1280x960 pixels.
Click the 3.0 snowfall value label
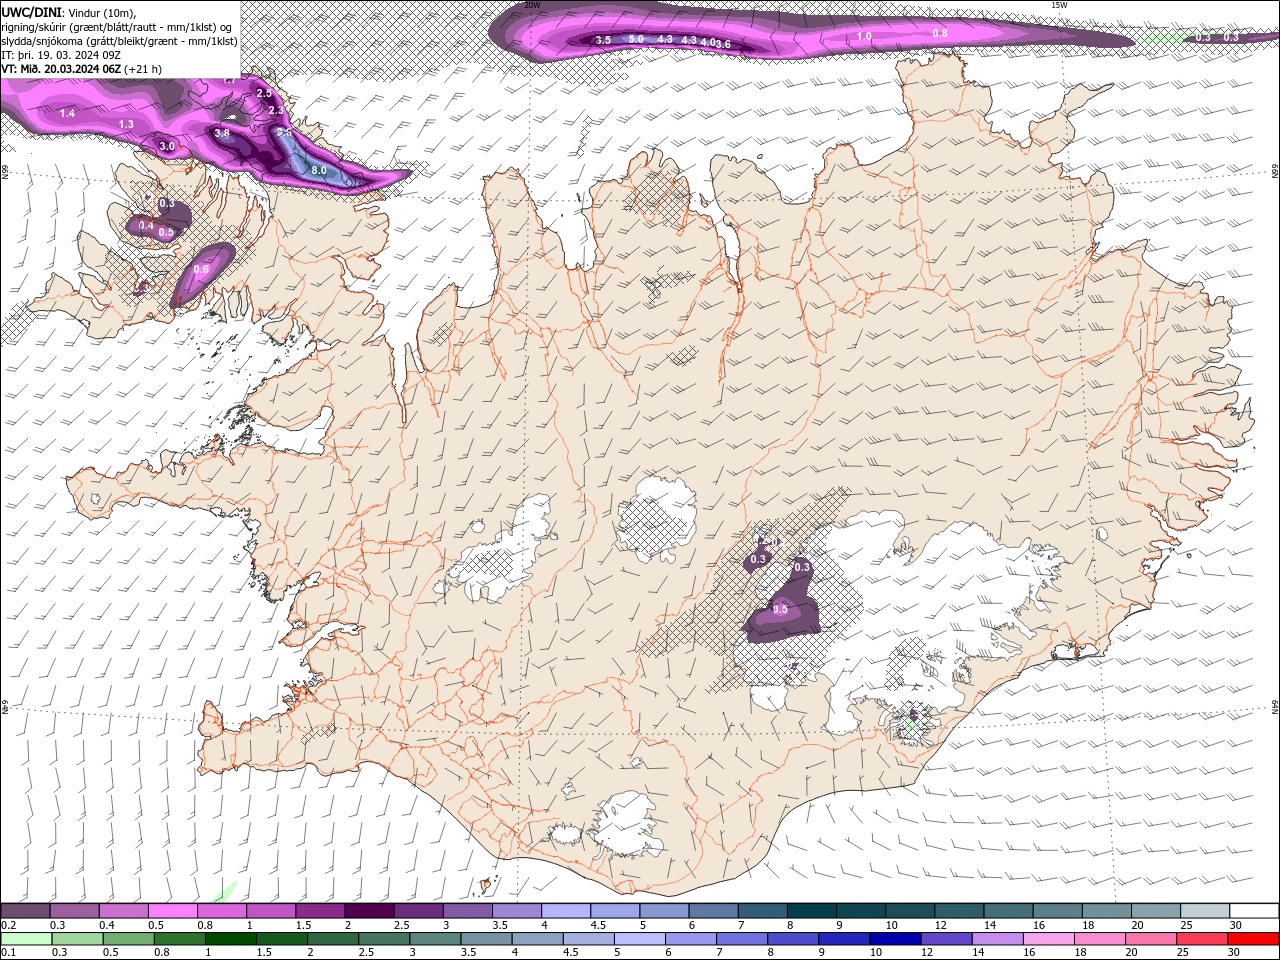(x=167, y=146)
